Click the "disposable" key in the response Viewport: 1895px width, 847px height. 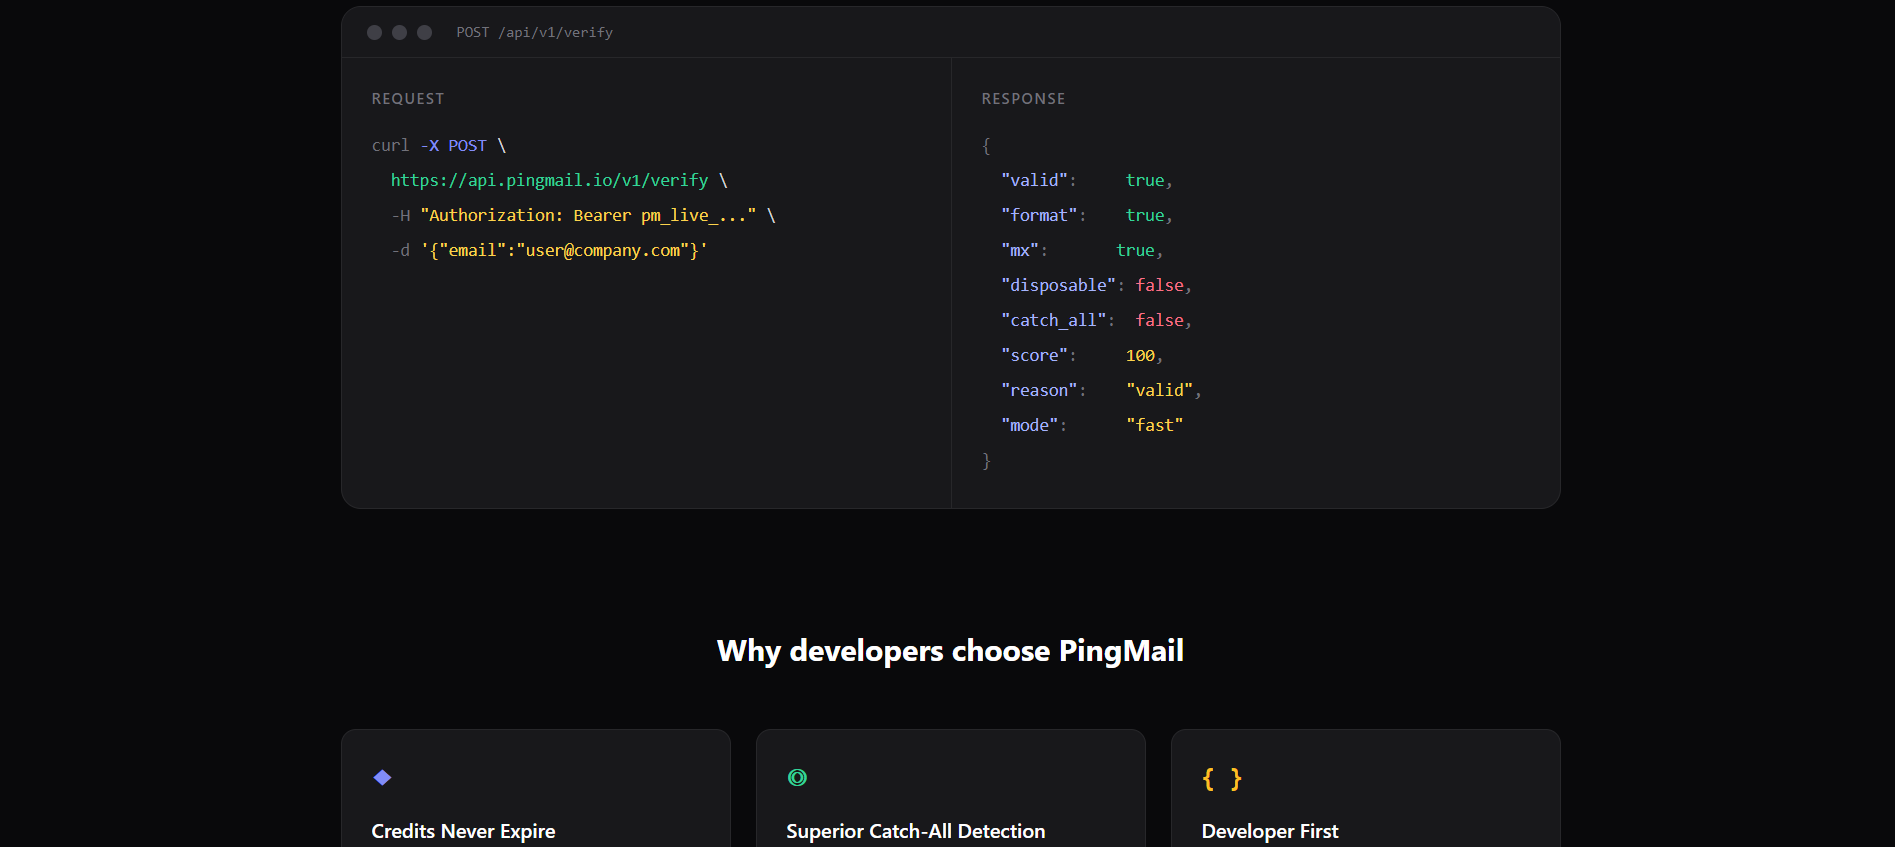click(x=1058, y=286)
